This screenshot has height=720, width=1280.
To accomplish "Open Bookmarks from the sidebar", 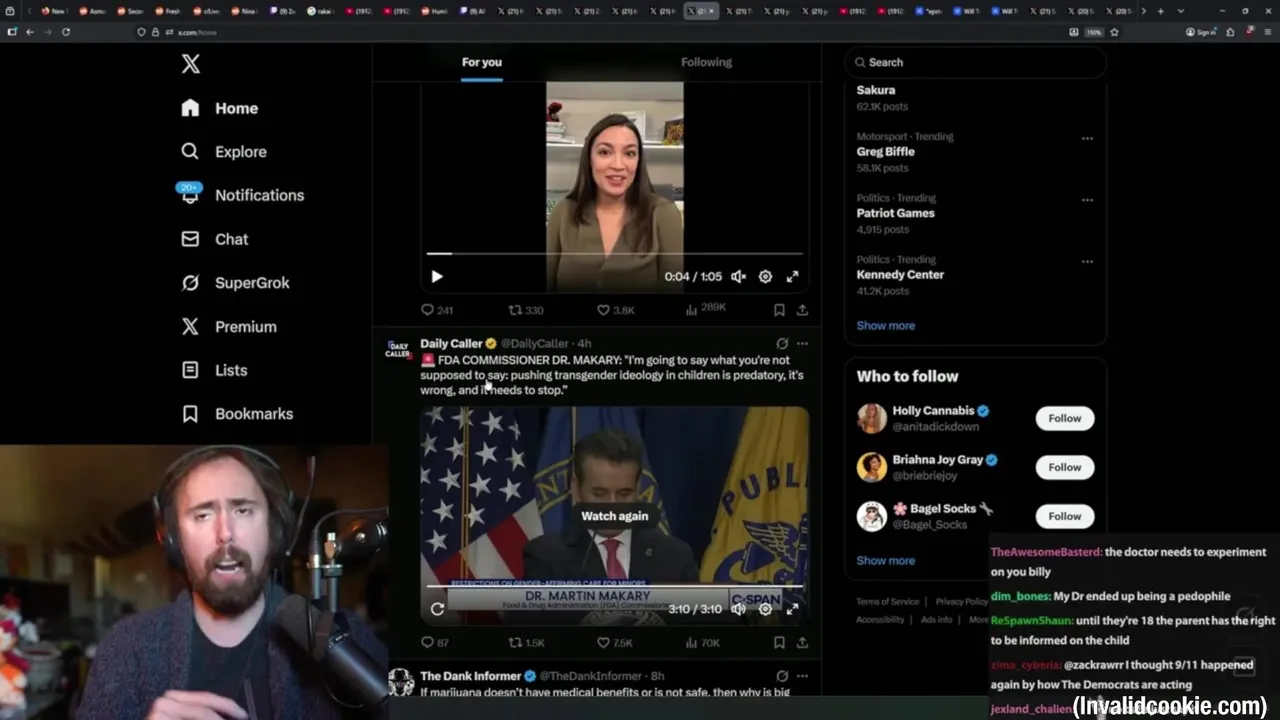I will pyautogui.click(x=237, y=414).
